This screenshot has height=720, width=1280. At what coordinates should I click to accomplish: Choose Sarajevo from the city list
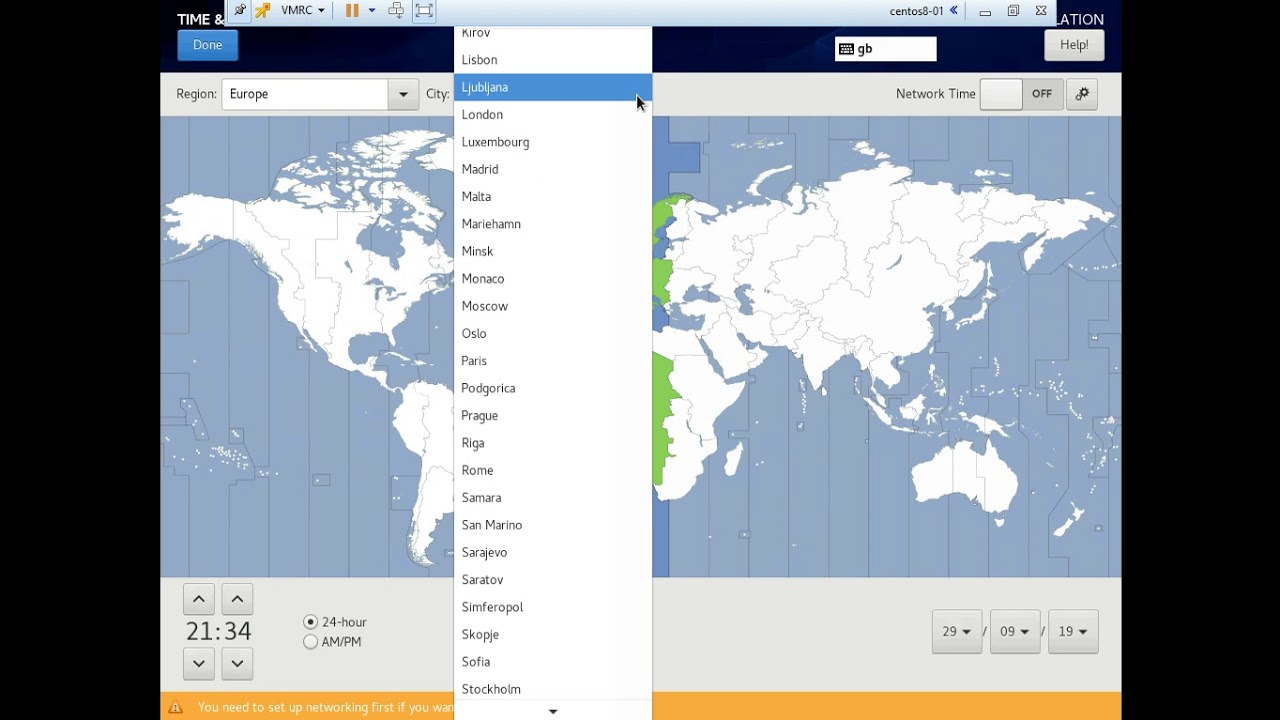click(553, 552)
